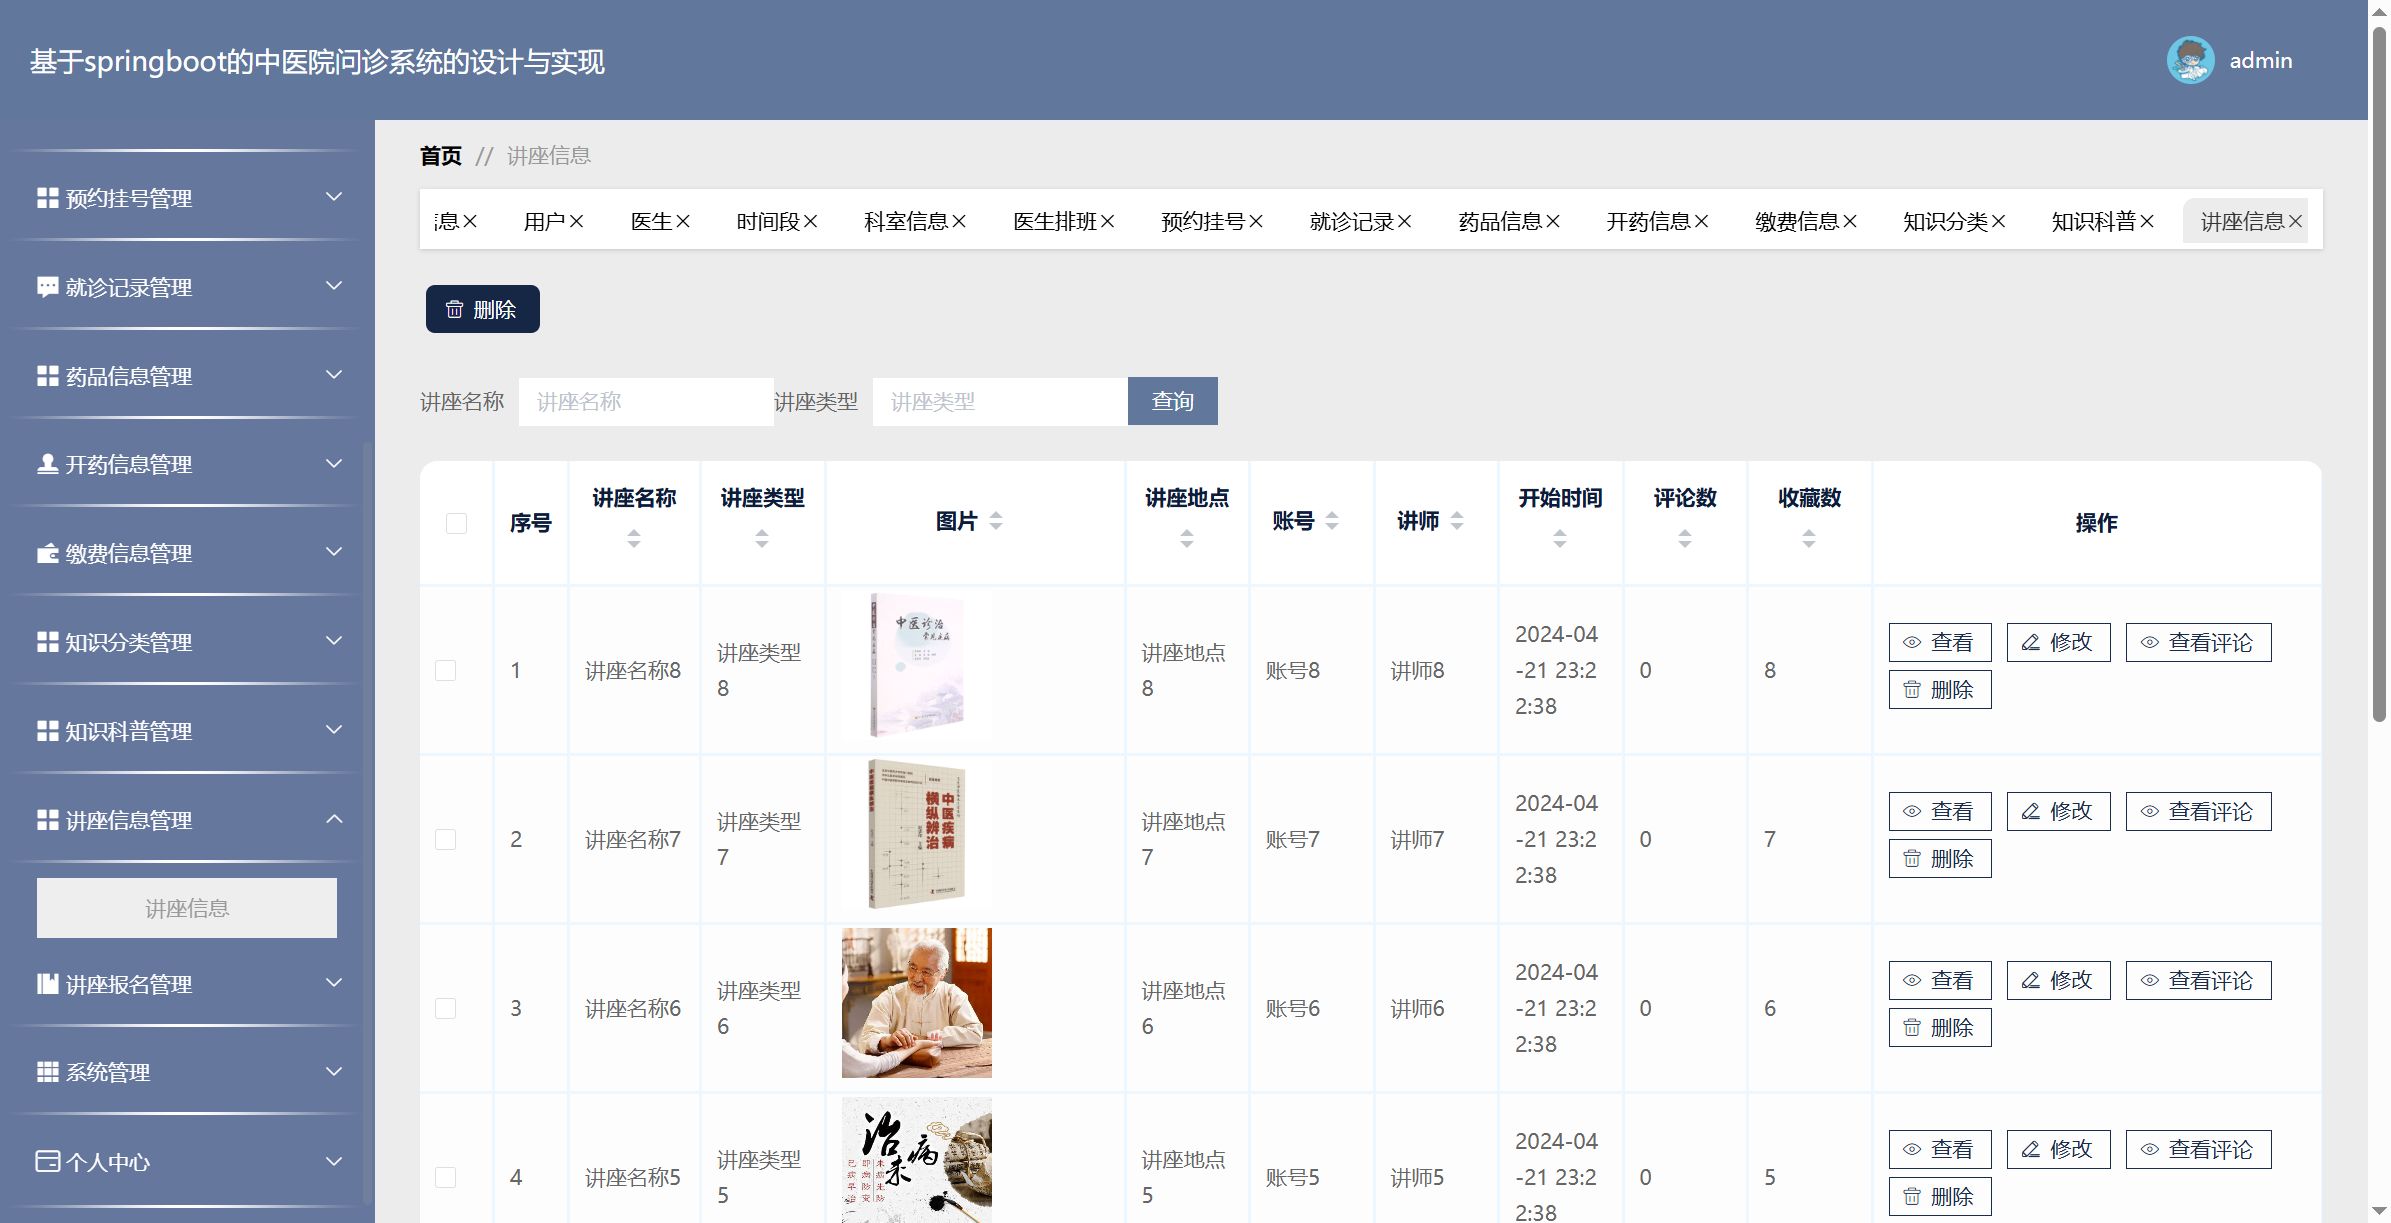Close the 医生排班 tab with X
Viewport: 2391px width, 1223px height.
(x=1108, y=221)
